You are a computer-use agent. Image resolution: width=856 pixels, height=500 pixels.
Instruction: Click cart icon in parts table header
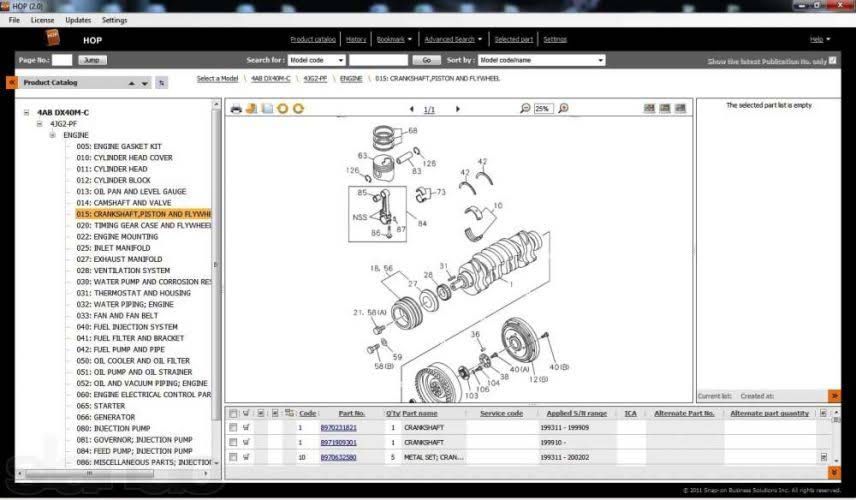point(246,413)
